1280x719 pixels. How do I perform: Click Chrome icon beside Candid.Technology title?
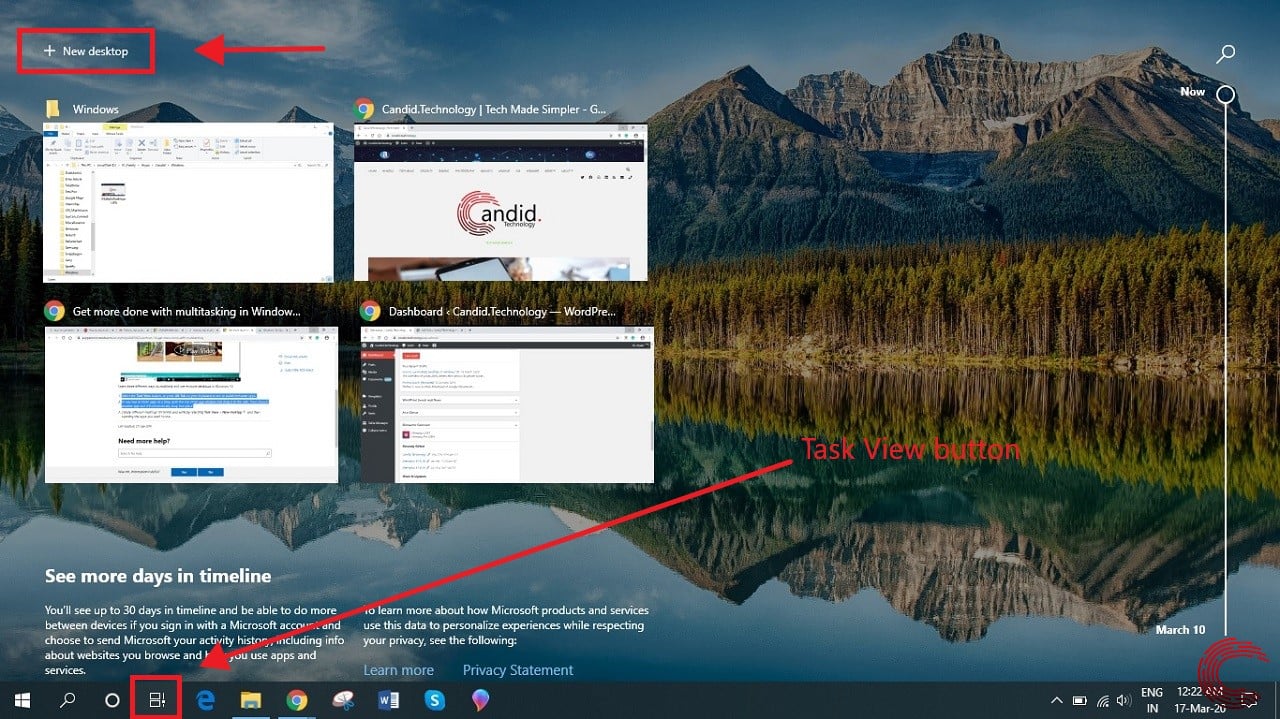[x=364, y=109]
